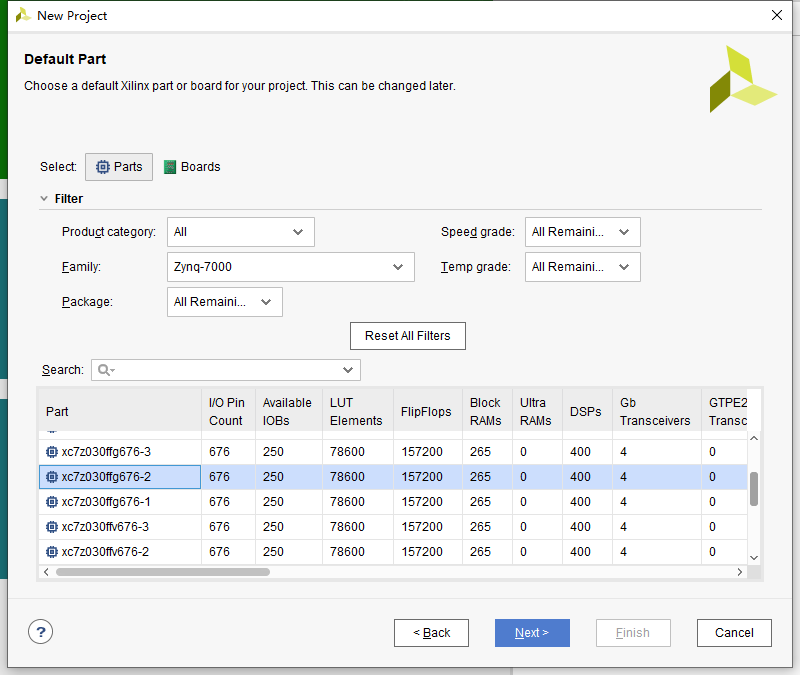The height and width of the screenshot is (675, 800).
Task: Click the table's scroll left arrow
Action: (46, 572)
